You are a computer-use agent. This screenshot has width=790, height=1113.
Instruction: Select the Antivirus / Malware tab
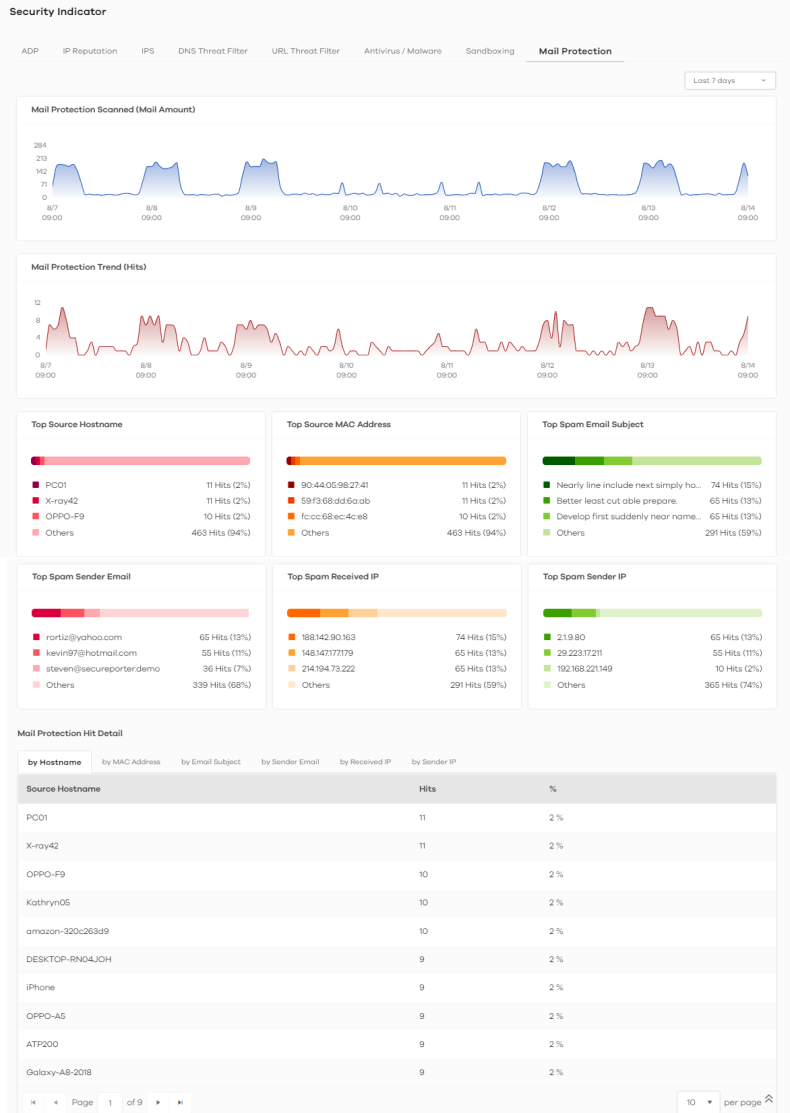(402, 51)
